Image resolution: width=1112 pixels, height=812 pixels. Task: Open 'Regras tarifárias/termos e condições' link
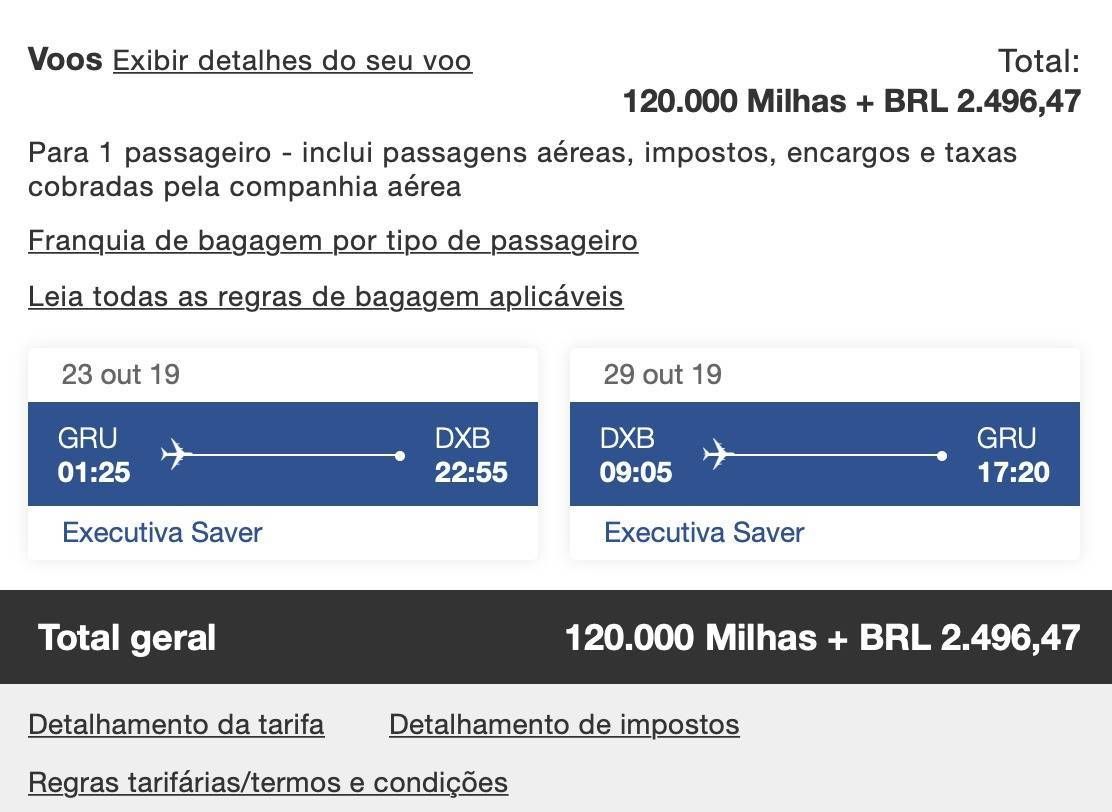tap(268, 783)
